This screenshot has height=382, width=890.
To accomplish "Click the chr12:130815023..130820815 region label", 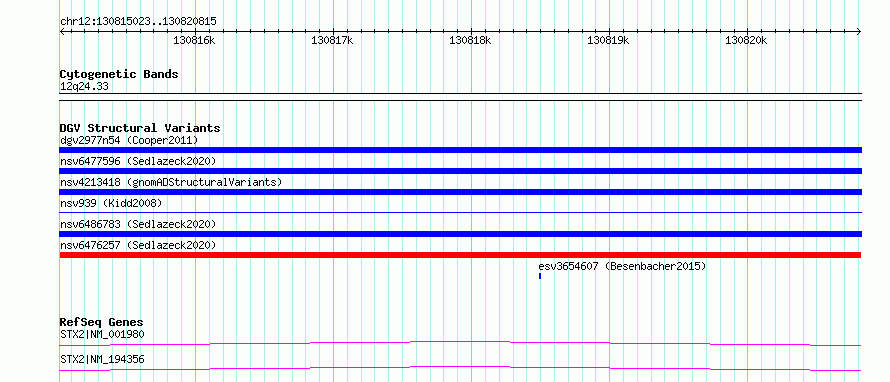I will 138,22.
